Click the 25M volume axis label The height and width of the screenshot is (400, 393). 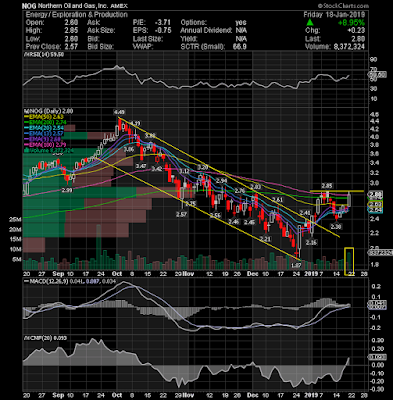[16, 220]
